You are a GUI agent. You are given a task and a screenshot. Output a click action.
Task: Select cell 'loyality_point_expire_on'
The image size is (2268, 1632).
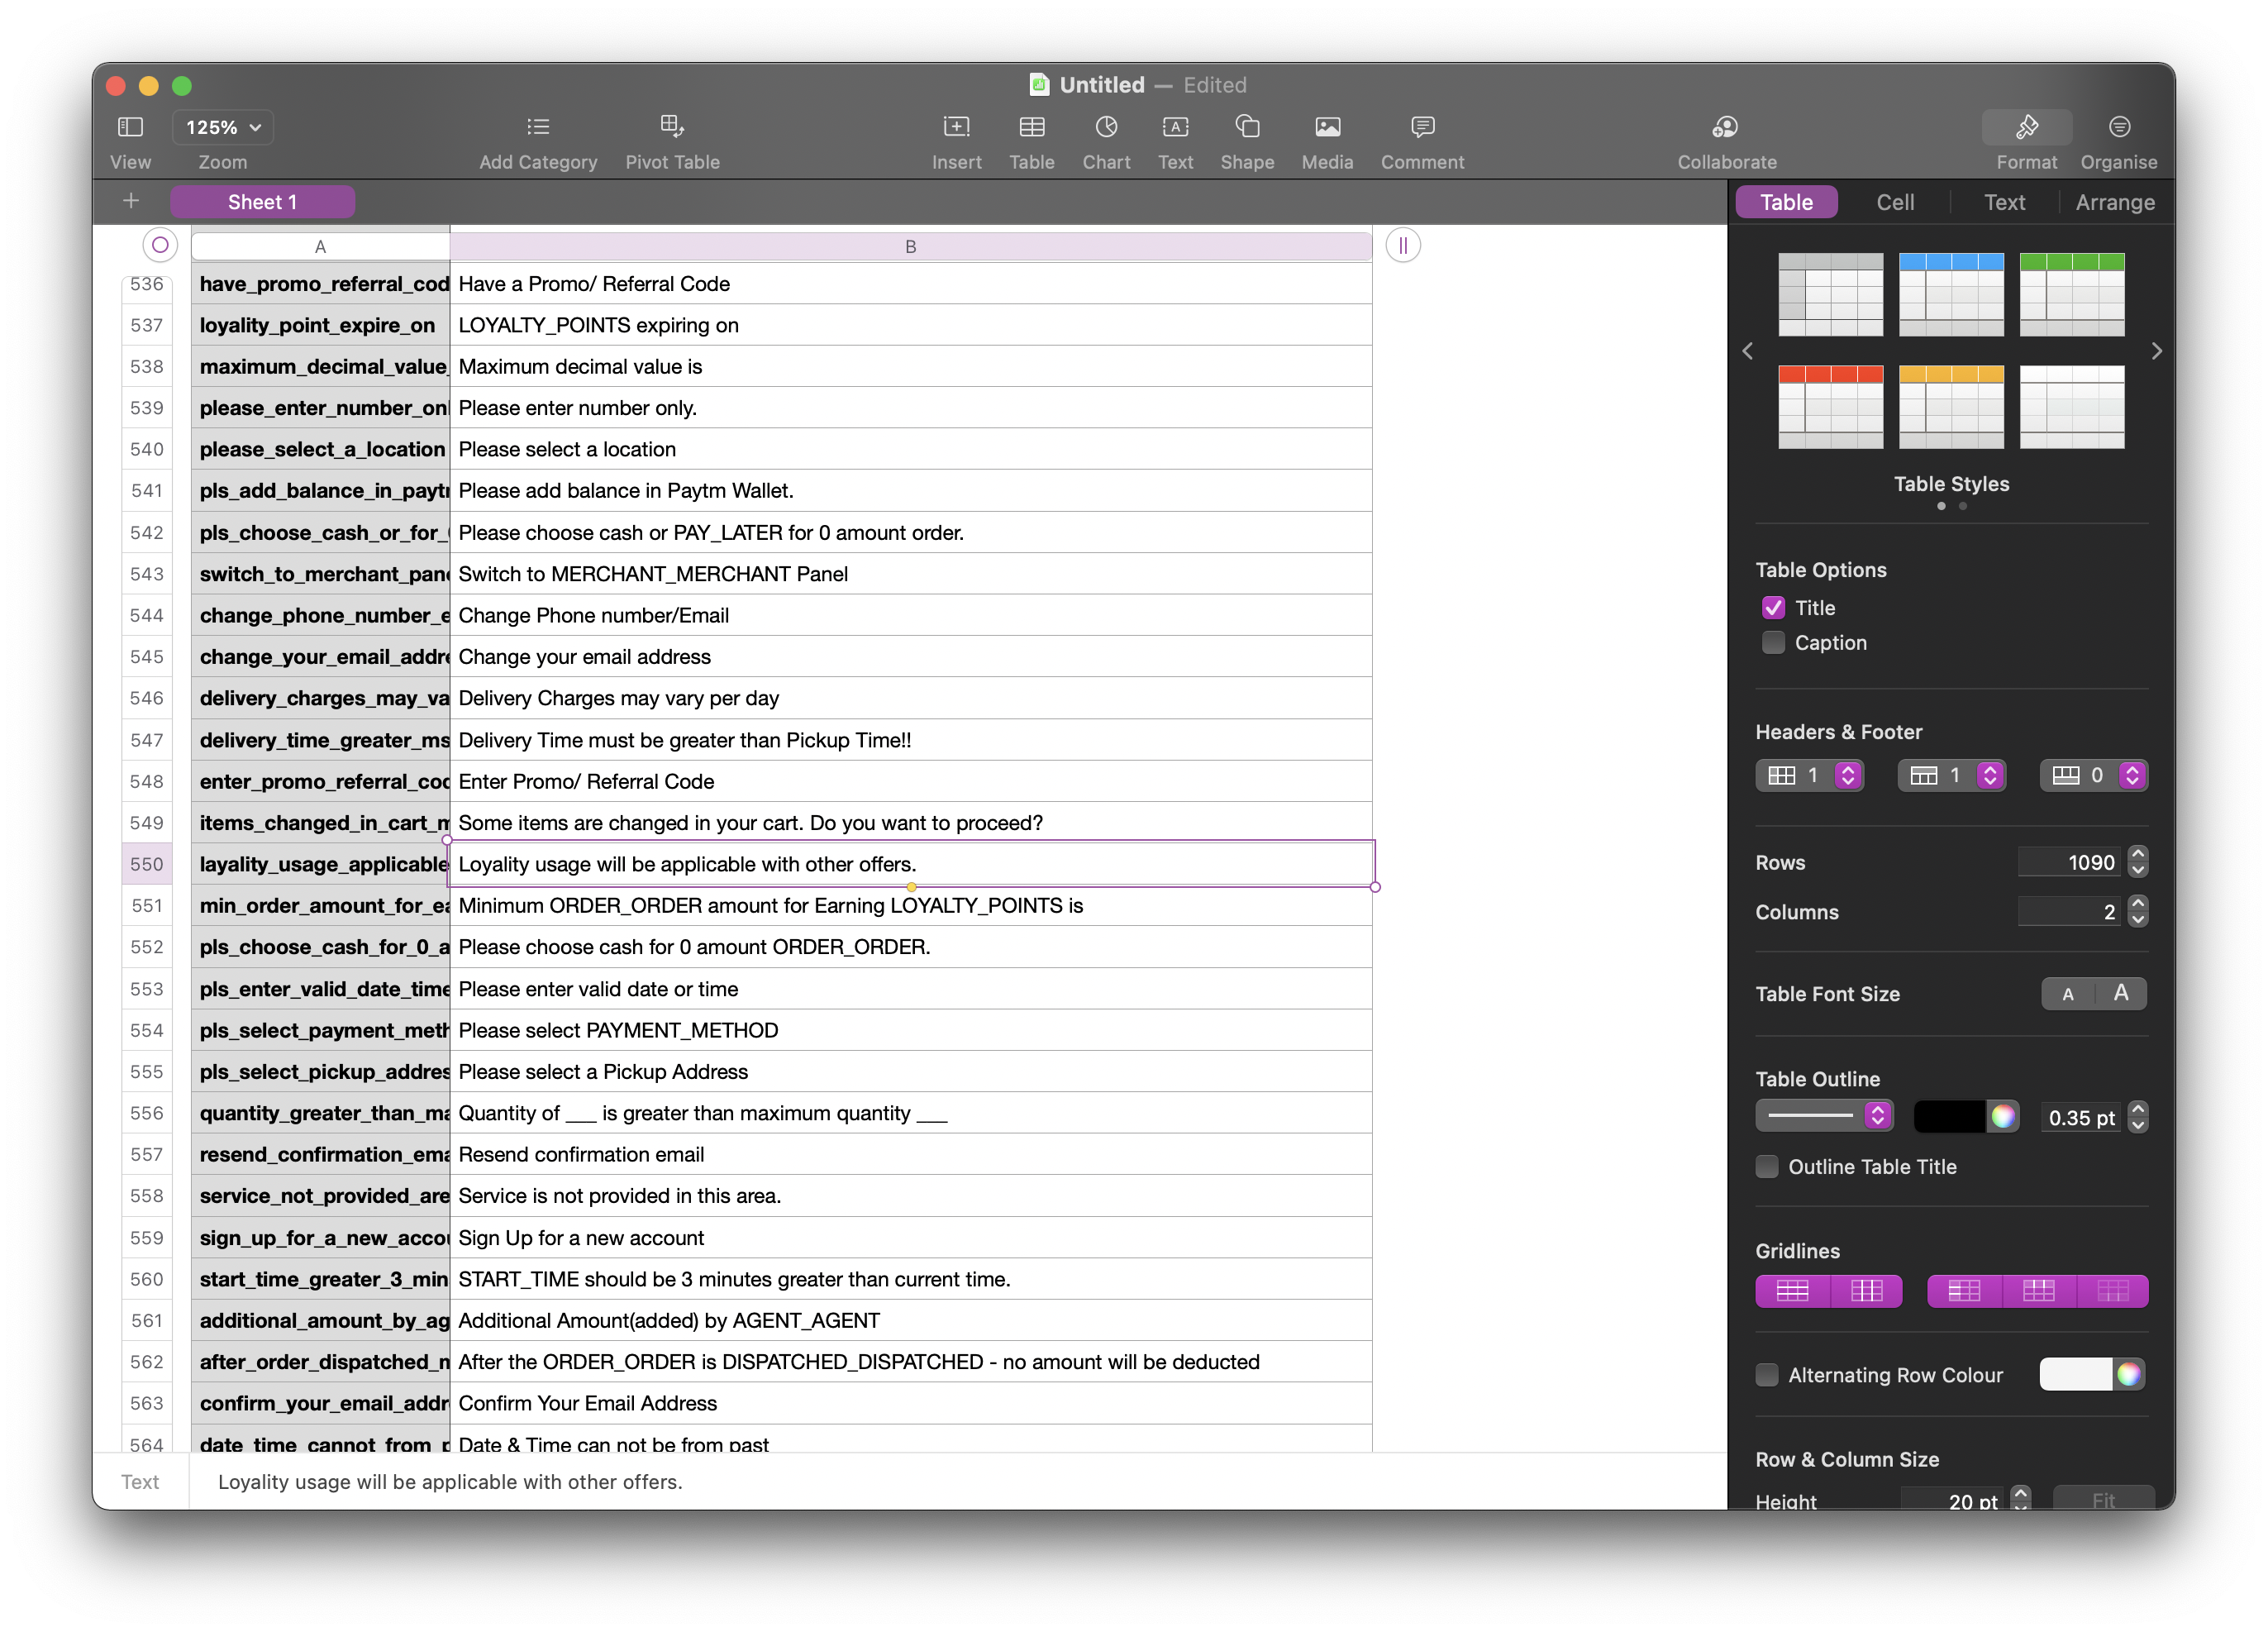coord(320,325)
